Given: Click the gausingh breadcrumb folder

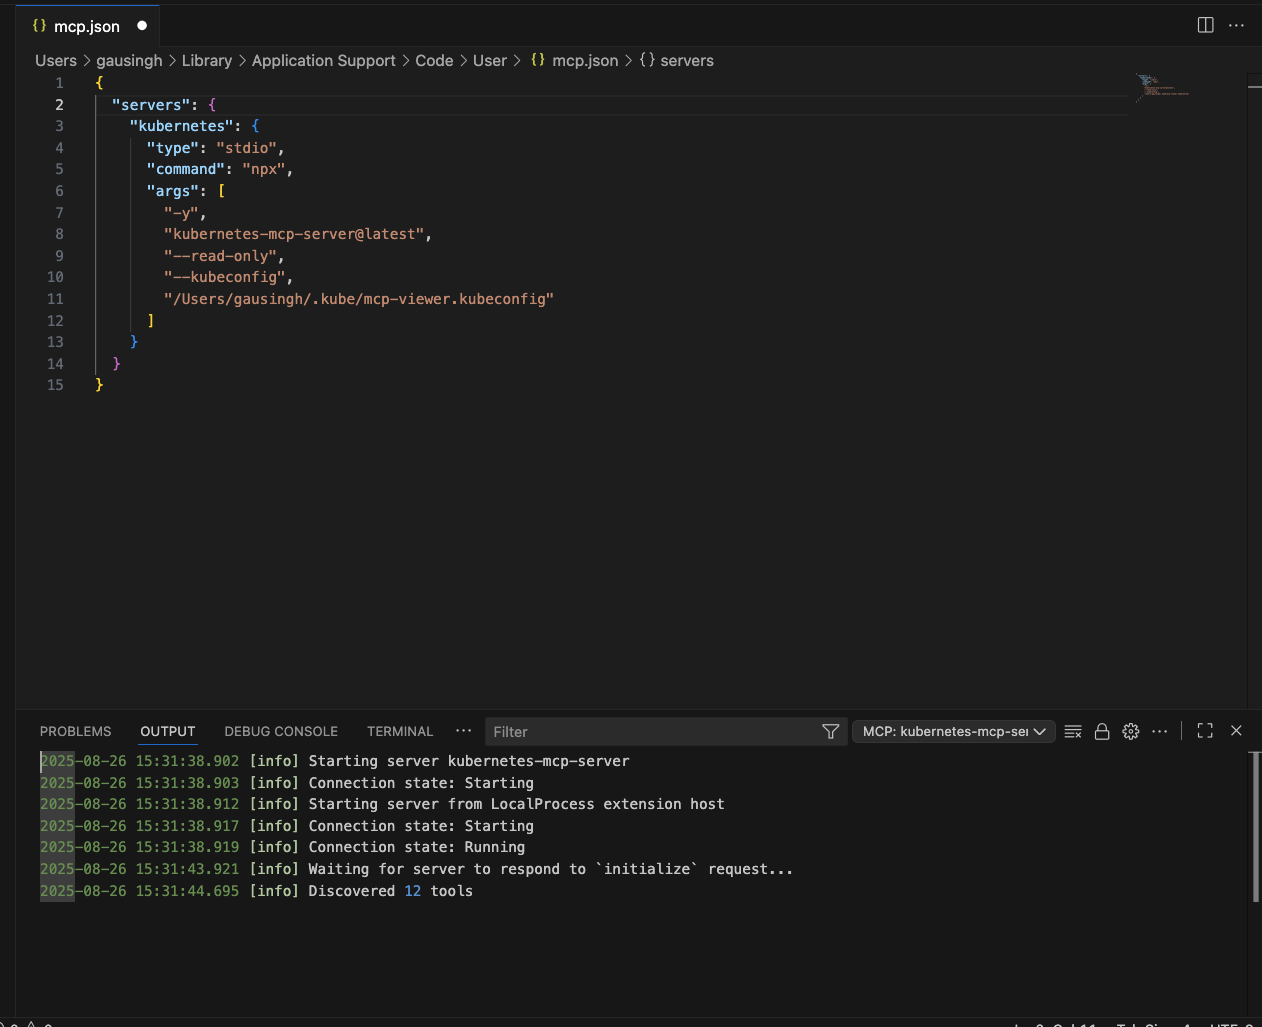Looking at the screenshot, I should point(129,60).
